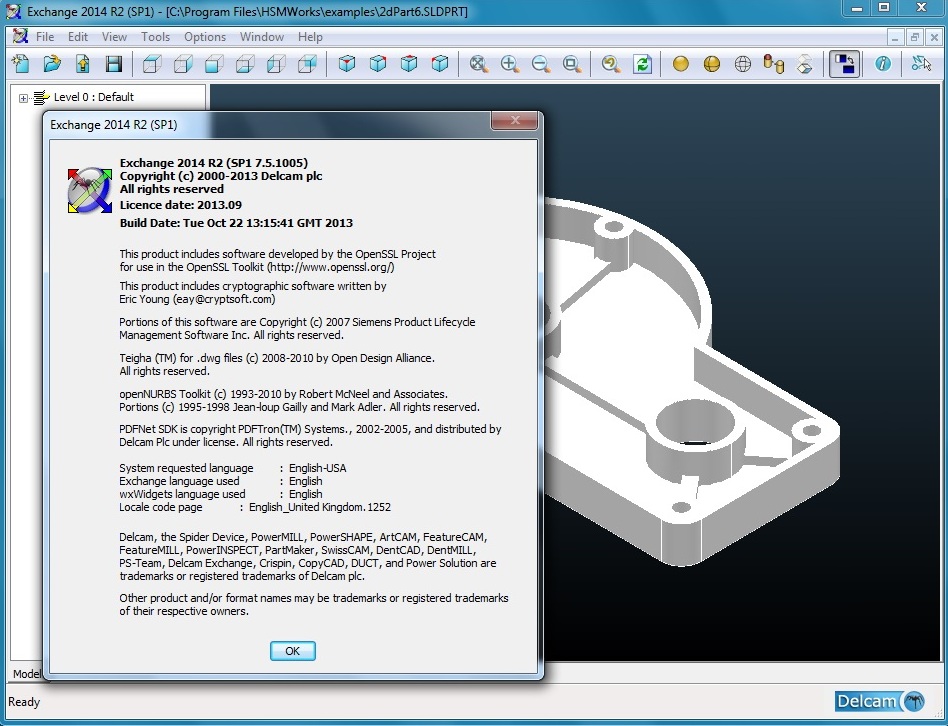Image resolution: width=948 pixels, height=726 pixels.
Task: Open the Options menu
Action: 205,37
